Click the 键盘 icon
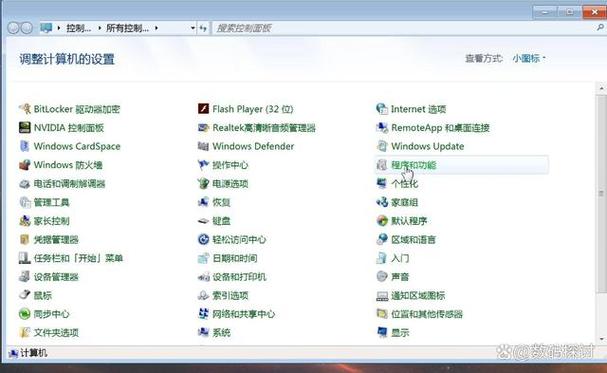 [x=204, y=221]
